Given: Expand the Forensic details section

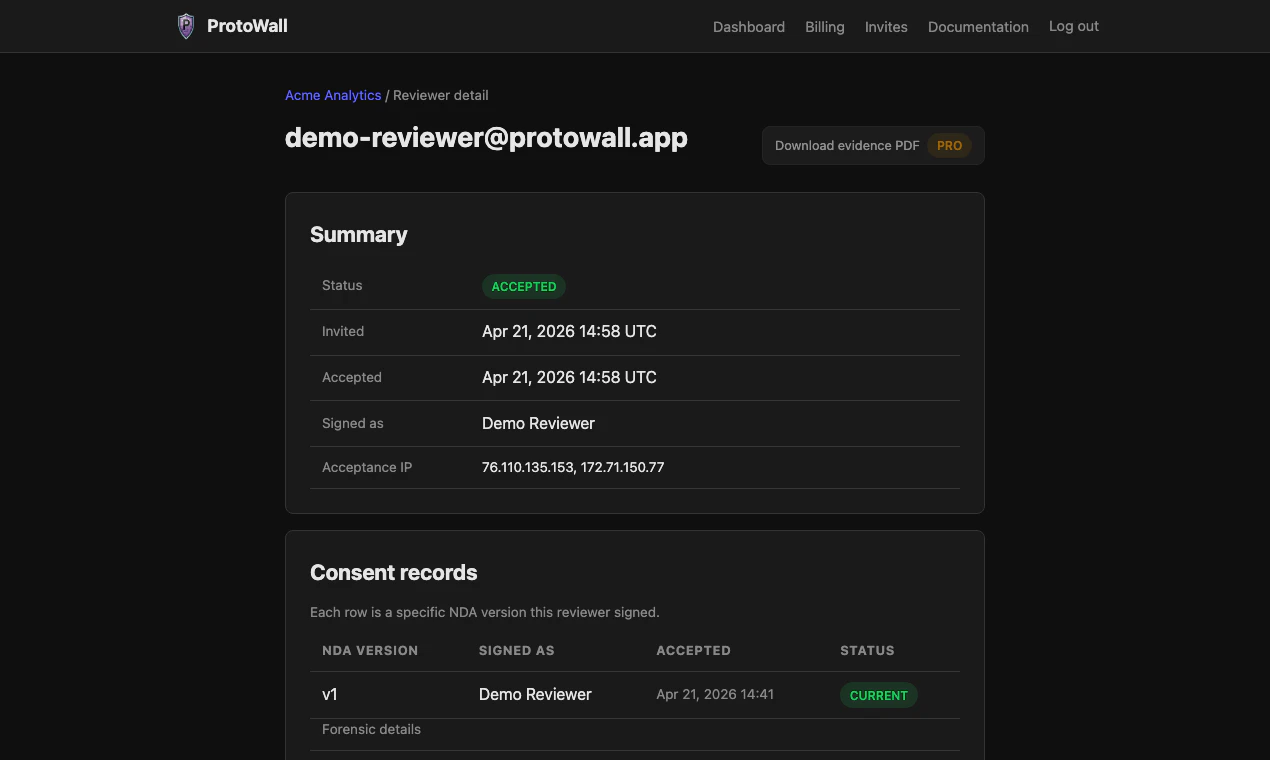Looking at the screenshot, I should (371, 729).
